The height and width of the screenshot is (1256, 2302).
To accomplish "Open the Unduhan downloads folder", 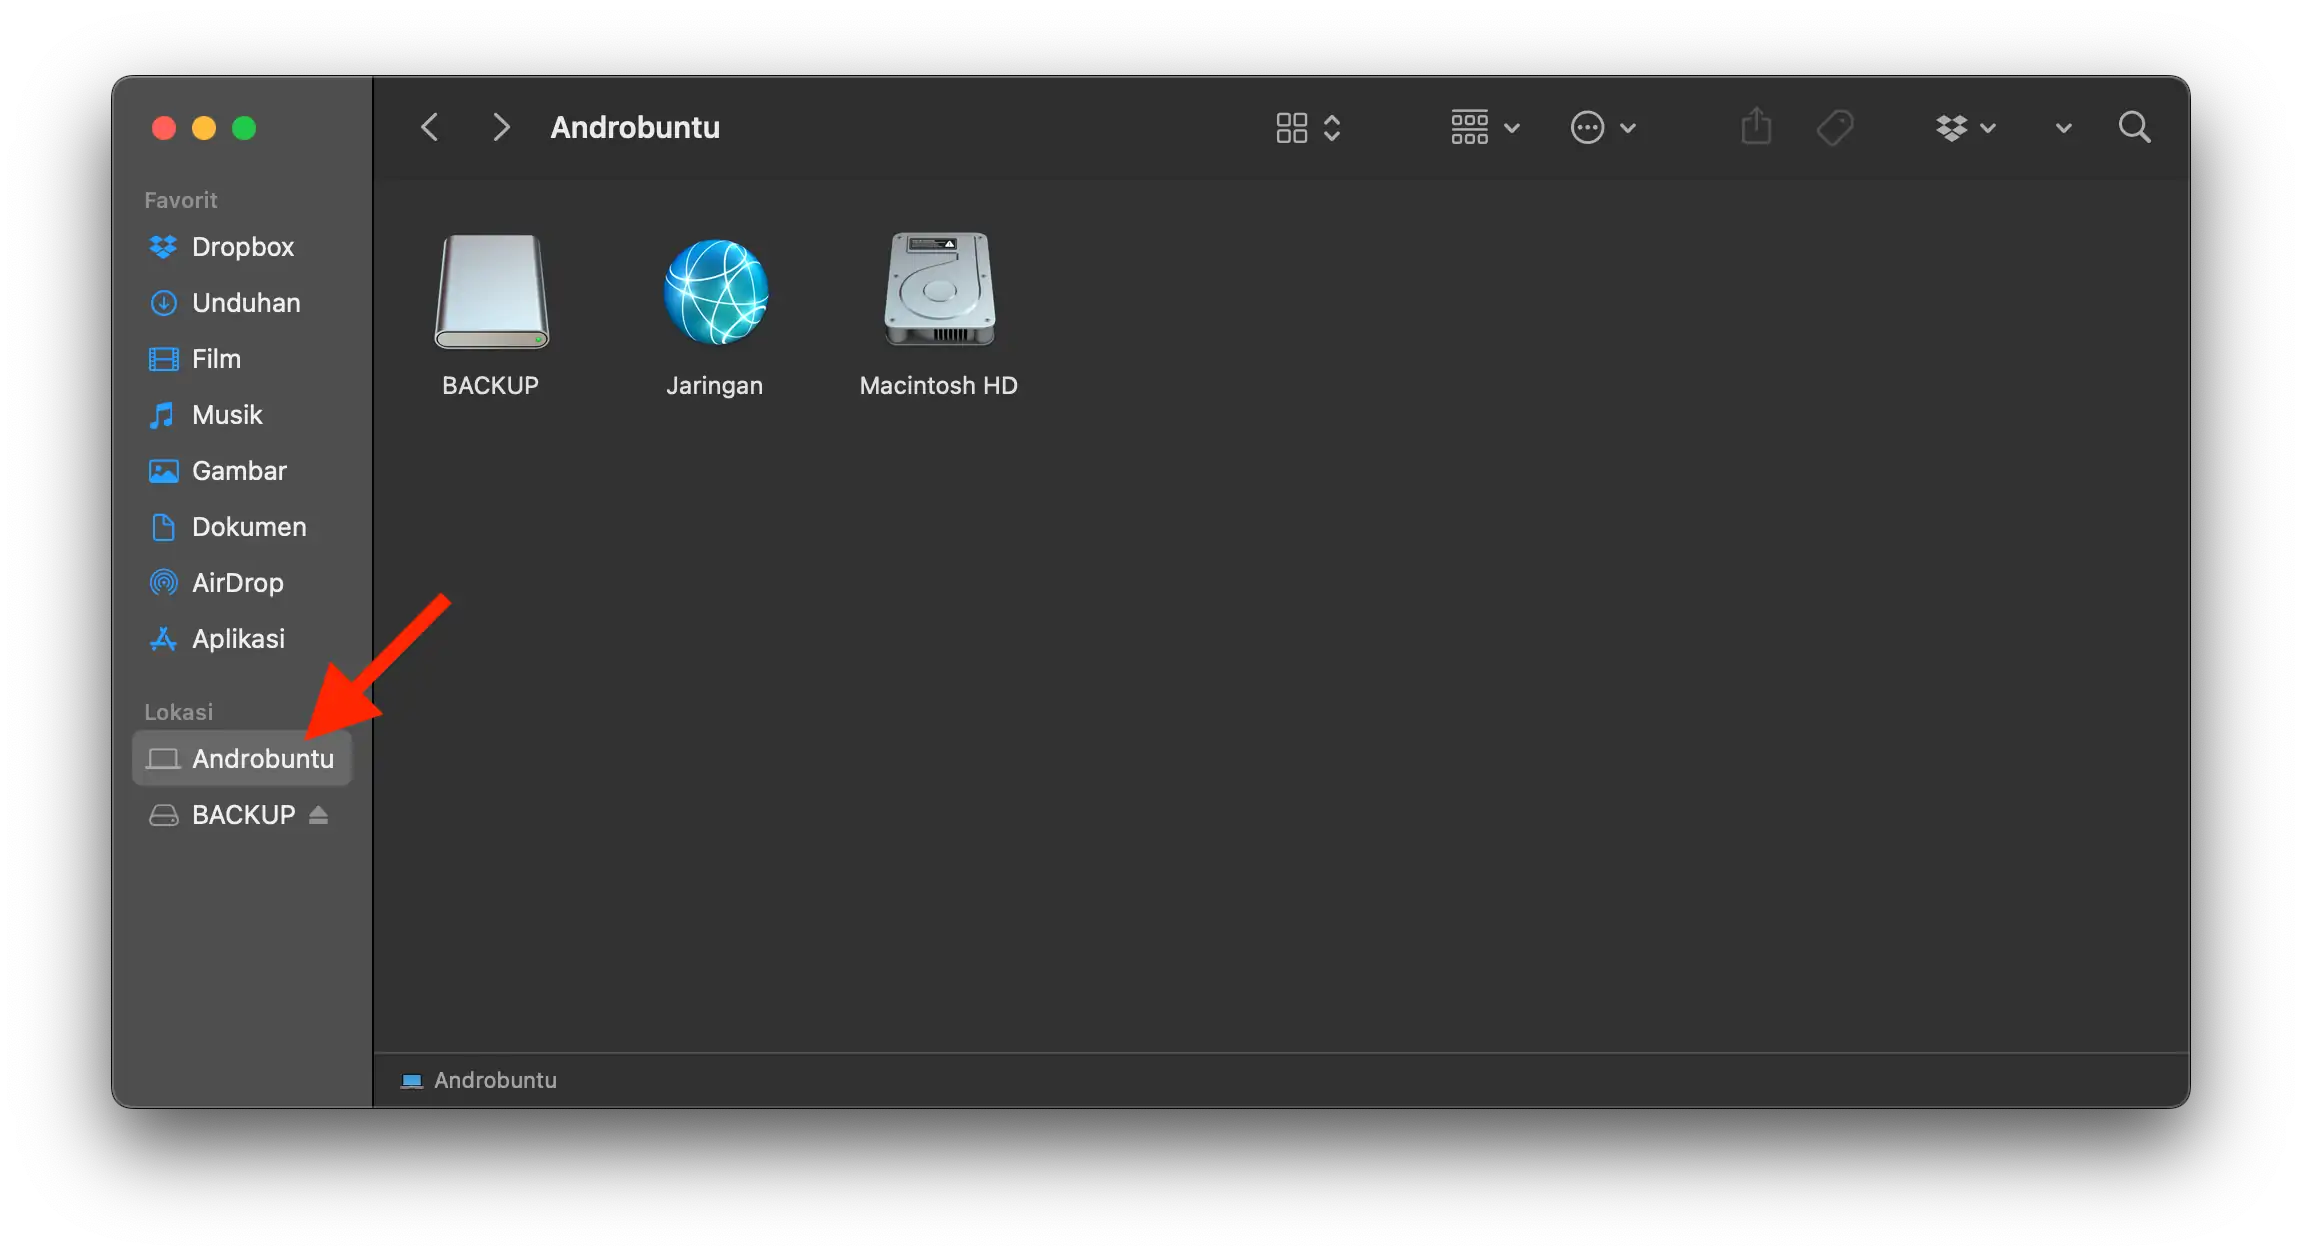I will 245,302.
